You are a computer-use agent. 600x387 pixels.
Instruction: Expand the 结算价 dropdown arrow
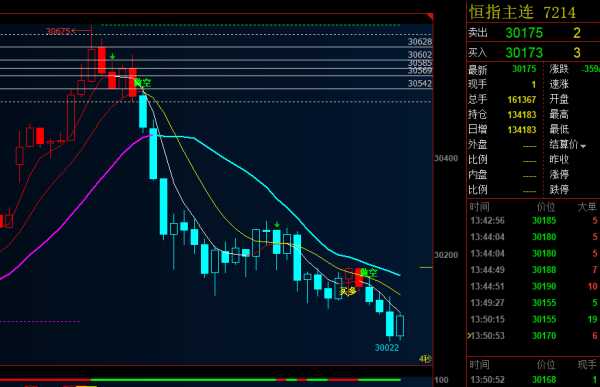point(583,146)
